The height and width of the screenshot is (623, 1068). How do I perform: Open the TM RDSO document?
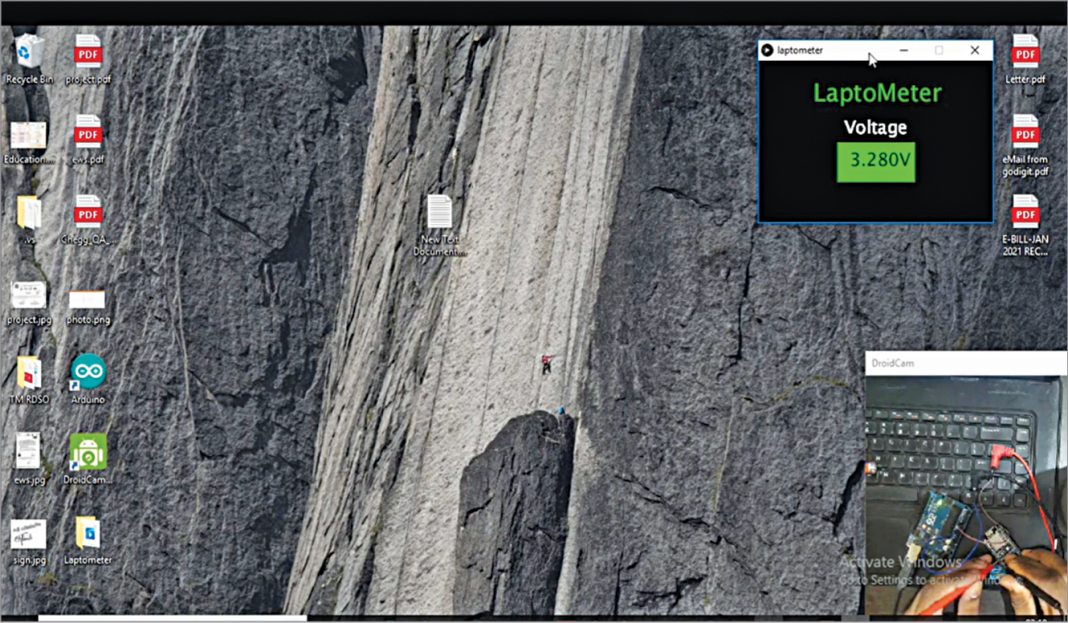click(x=28, y=375)
